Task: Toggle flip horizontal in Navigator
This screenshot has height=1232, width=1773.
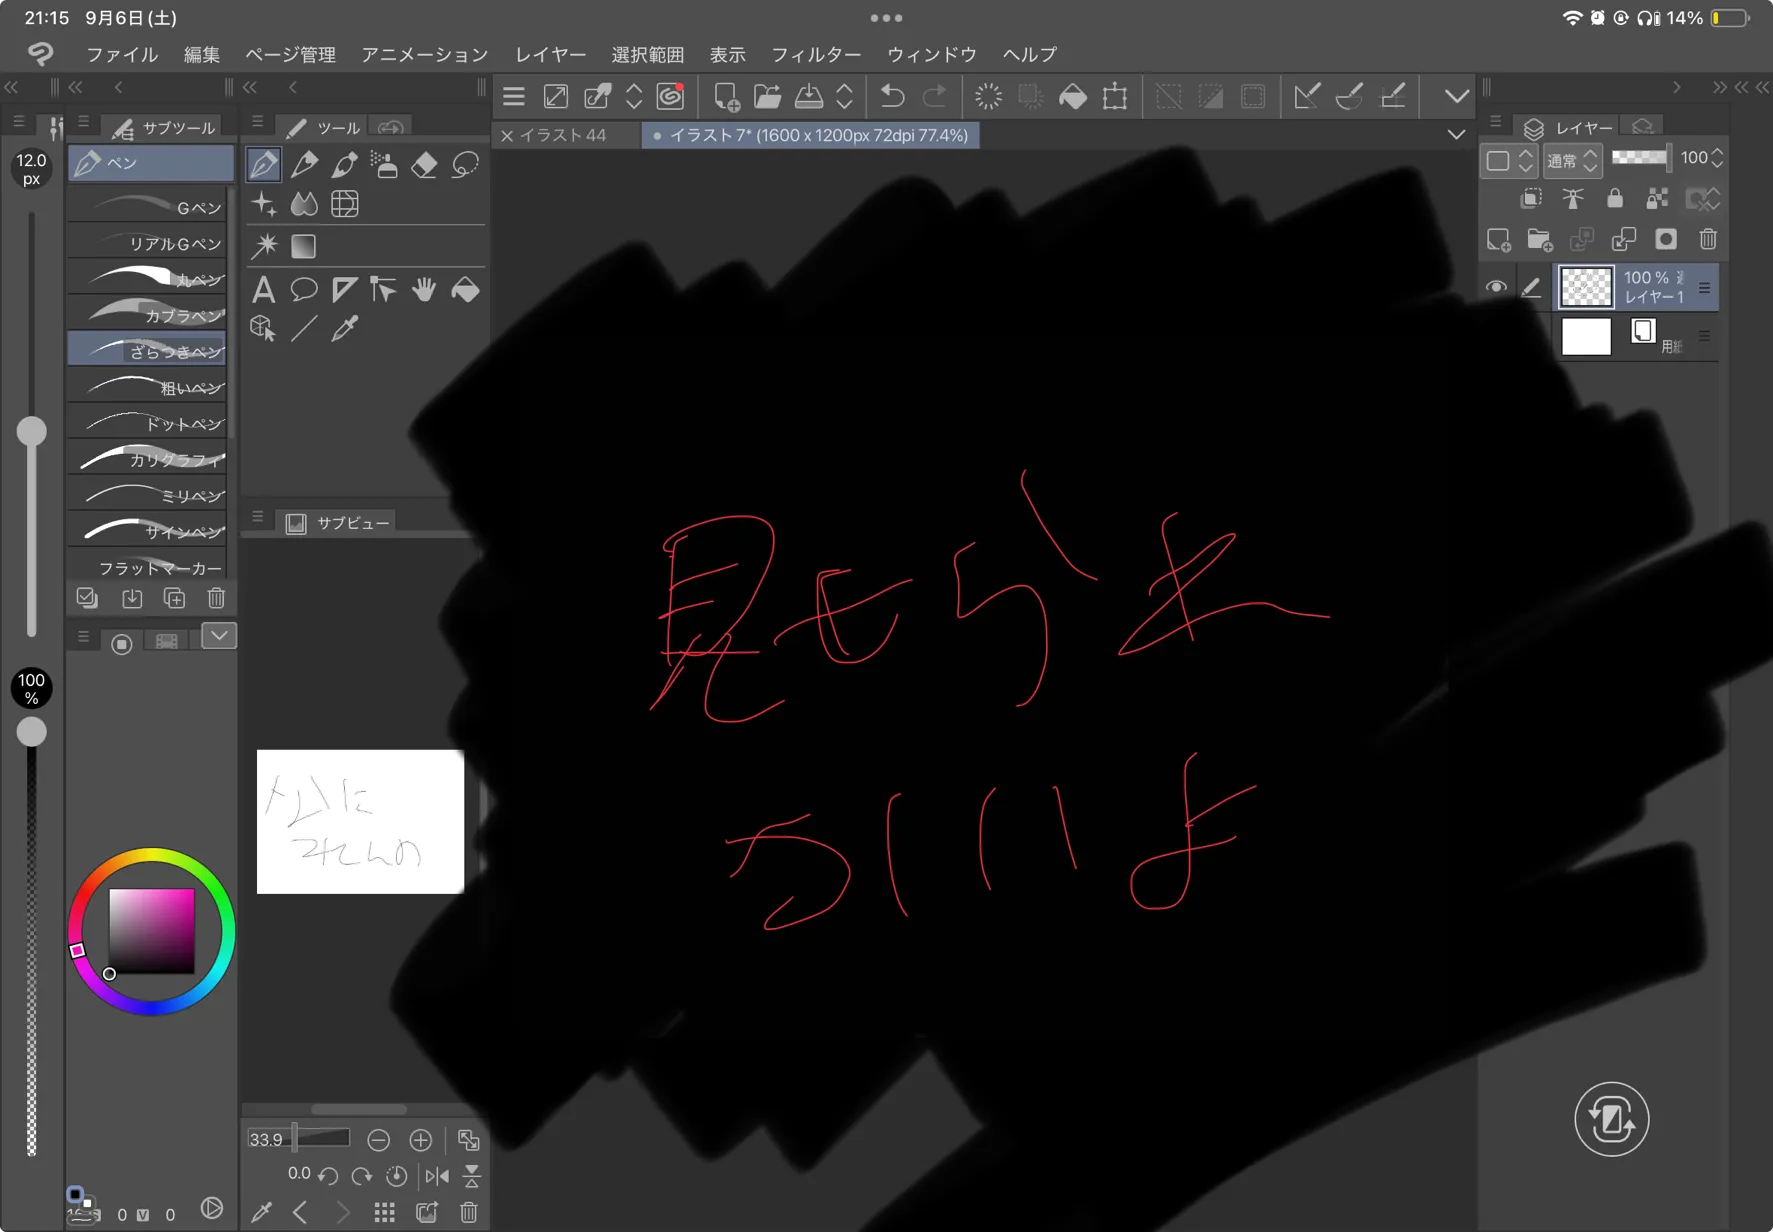Action: point(437,1176)
